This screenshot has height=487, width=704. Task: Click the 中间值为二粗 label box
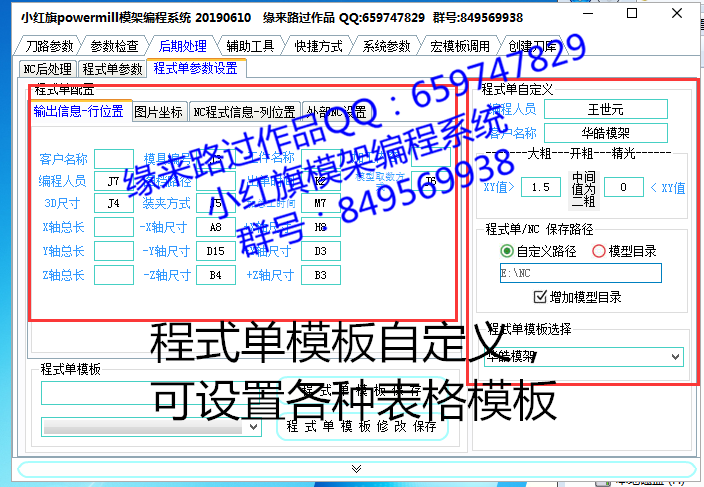(x=583, y=189)
